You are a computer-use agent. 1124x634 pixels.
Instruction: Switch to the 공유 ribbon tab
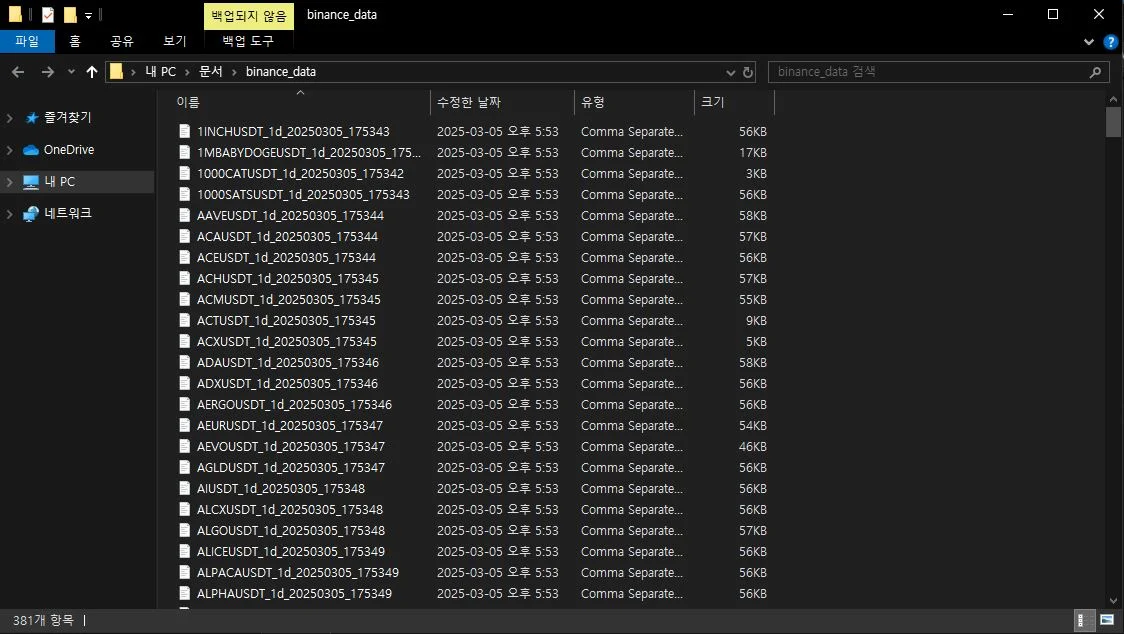point(122,41)
